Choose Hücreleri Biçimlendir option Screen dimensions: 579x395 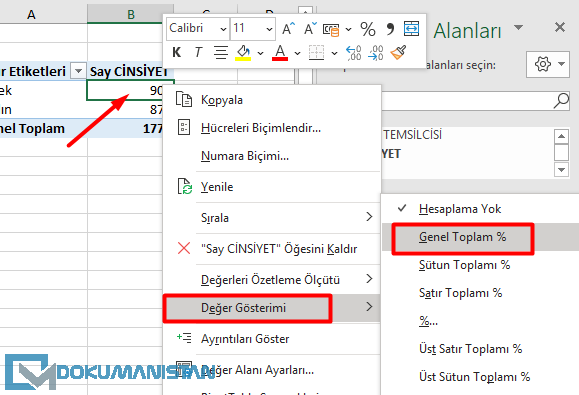[x=271, y=128]
